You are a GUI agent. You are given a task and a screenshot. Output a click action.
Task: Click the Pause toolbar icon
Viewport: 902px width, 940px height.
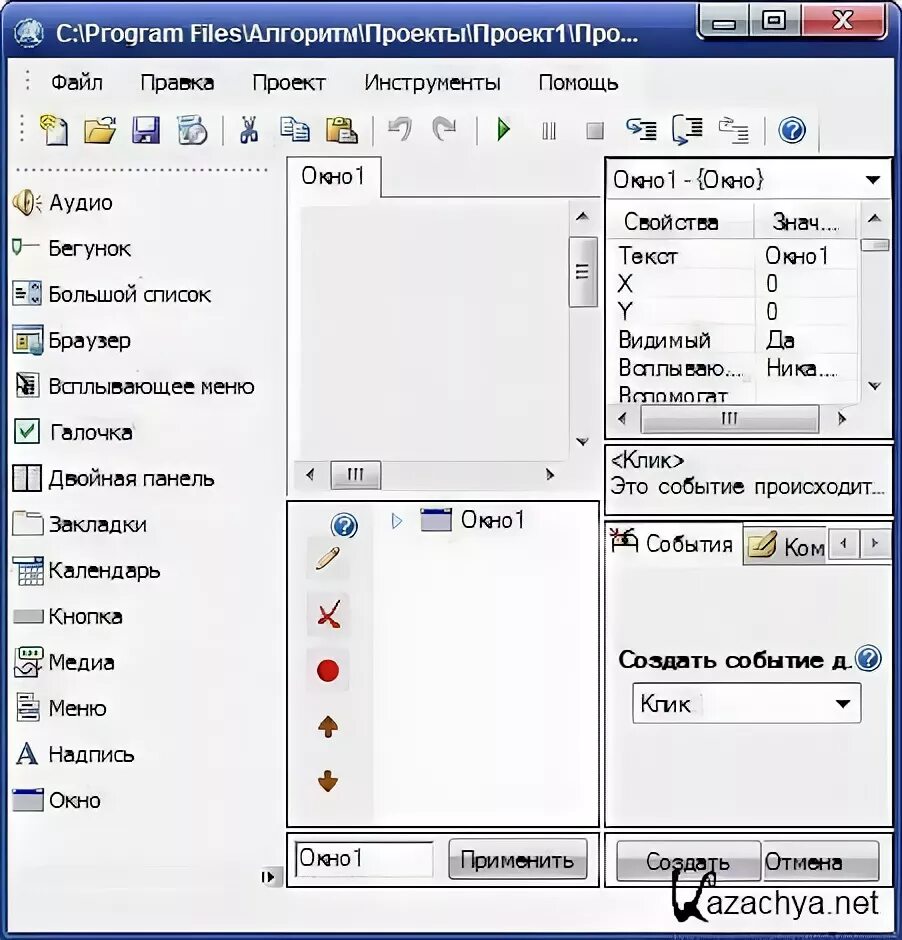pos(548,130)
